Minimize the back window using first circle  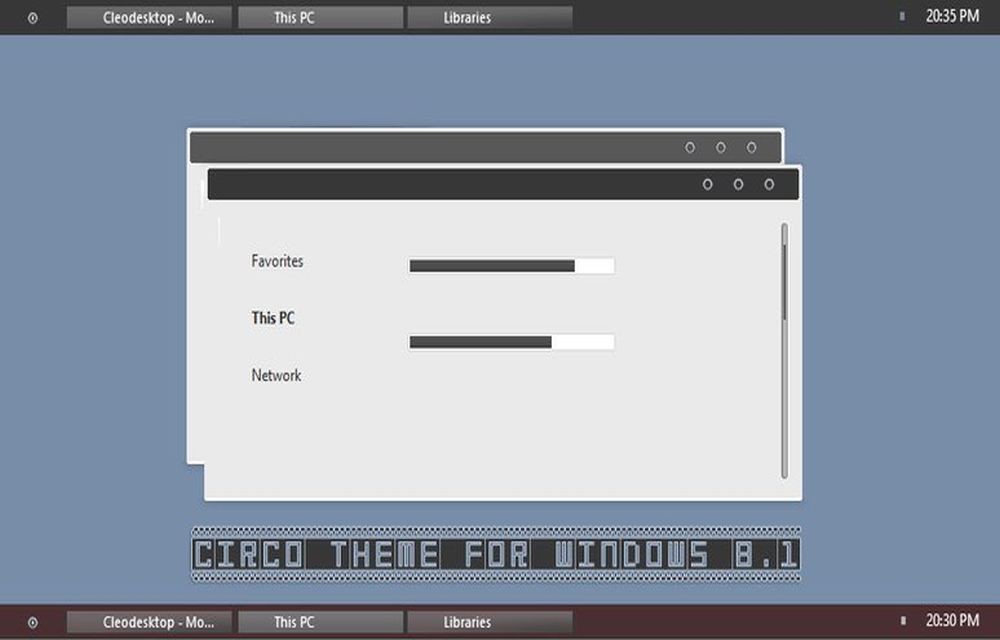coord(689,147)
